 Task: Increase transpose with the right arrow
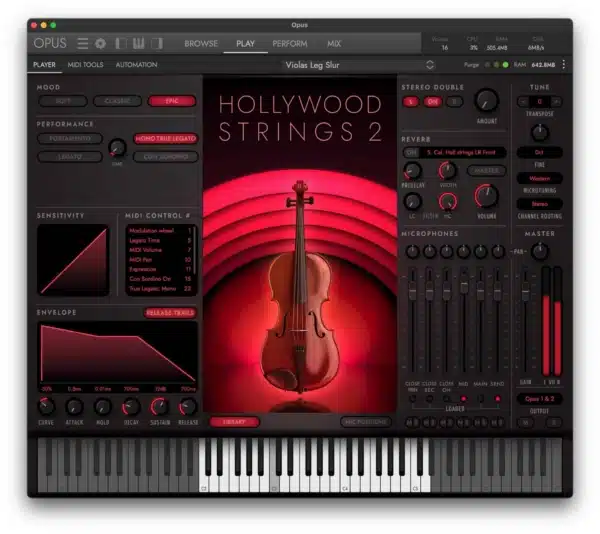click(556, 101)
